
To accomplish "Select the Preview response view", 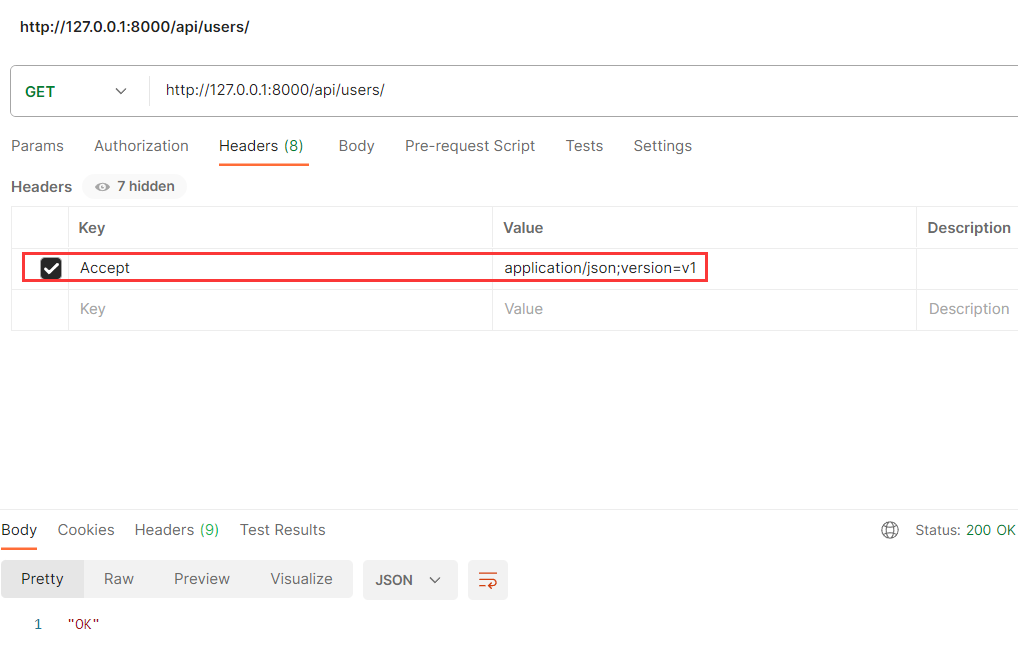I will [202, 579].
